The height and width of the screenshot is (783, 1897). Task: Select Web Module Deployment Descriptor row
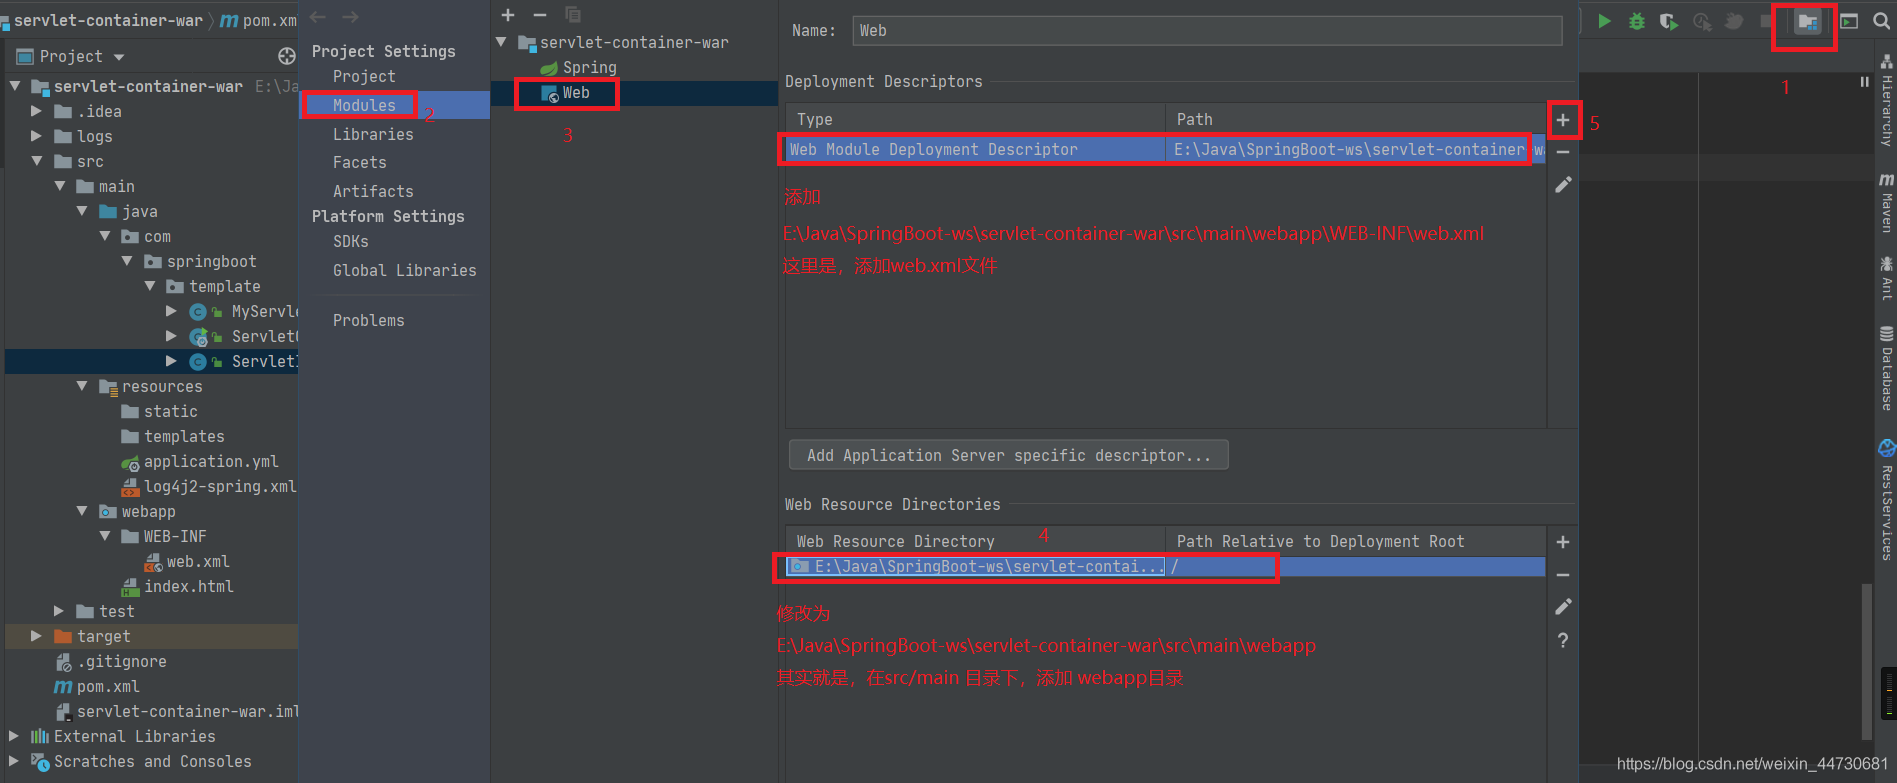[1165, 149]
